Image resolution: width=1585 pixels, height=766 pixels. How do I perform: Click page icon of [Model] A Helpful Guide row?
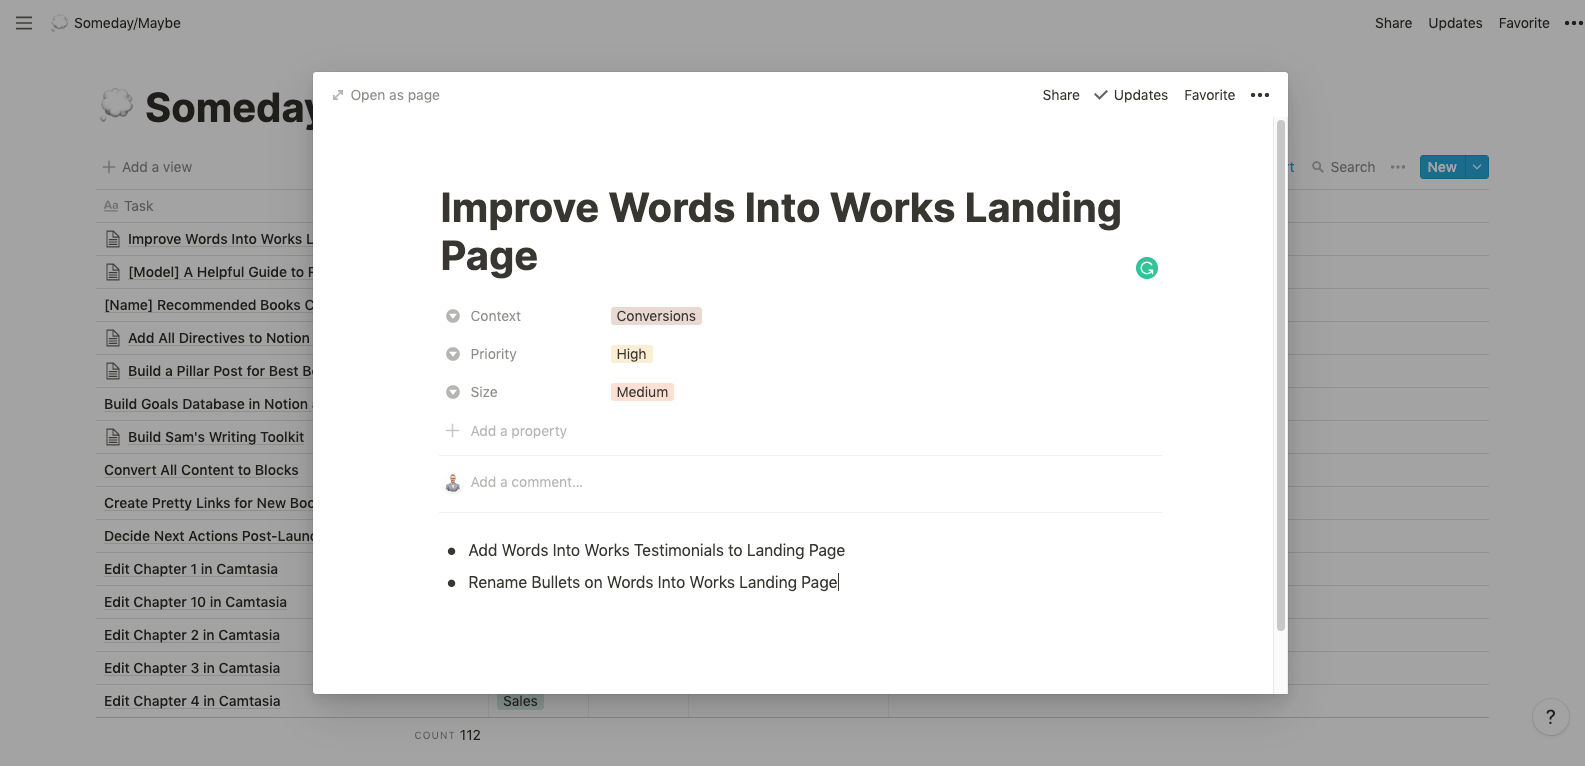[x=113, y=272]
